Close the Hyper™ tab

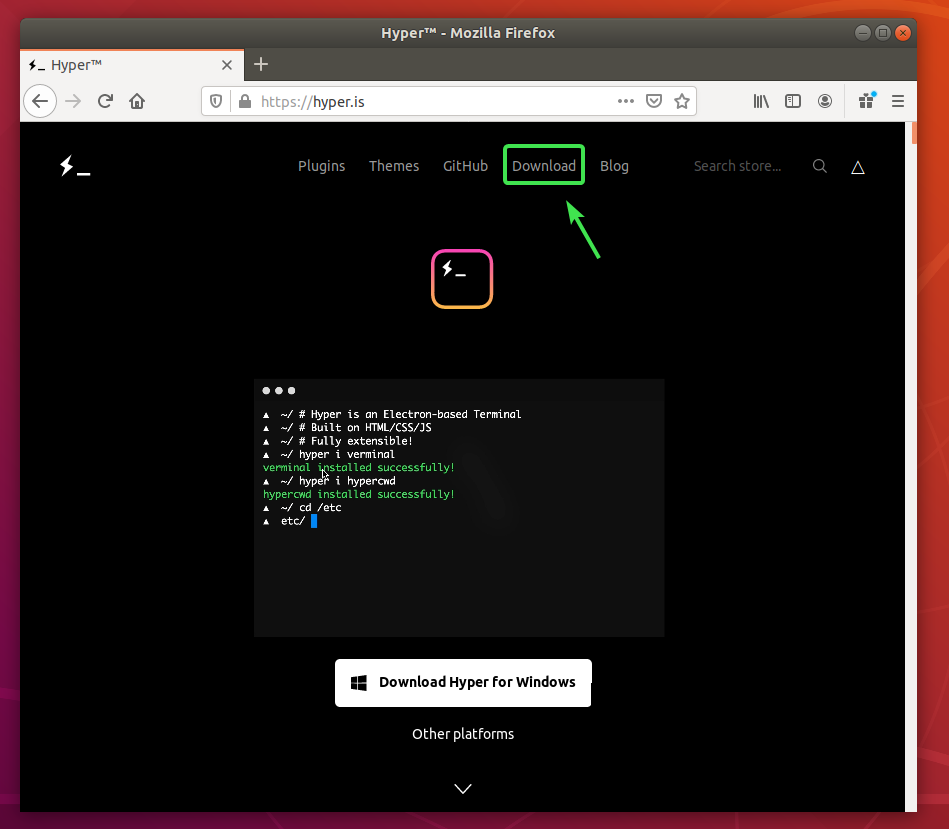[x=227, y=65]
